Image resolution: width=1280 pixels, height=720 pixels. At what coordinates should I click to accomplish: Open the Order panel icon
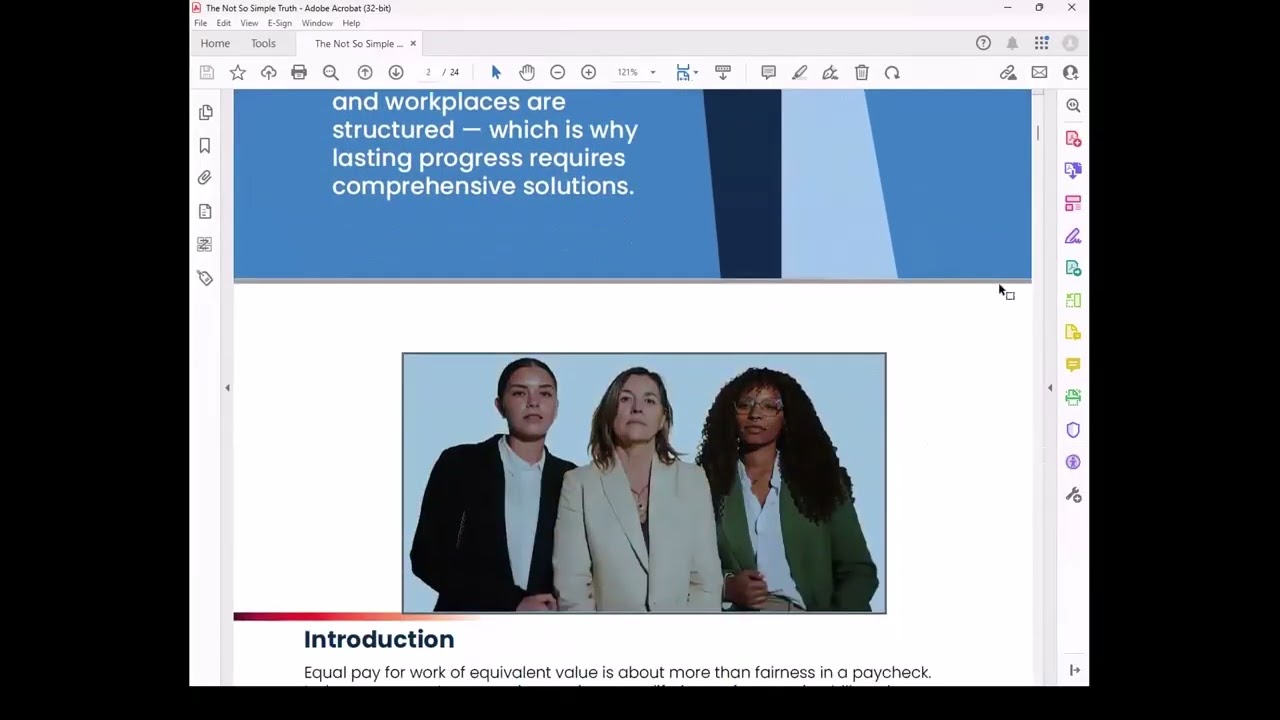[x=205, y=244]
